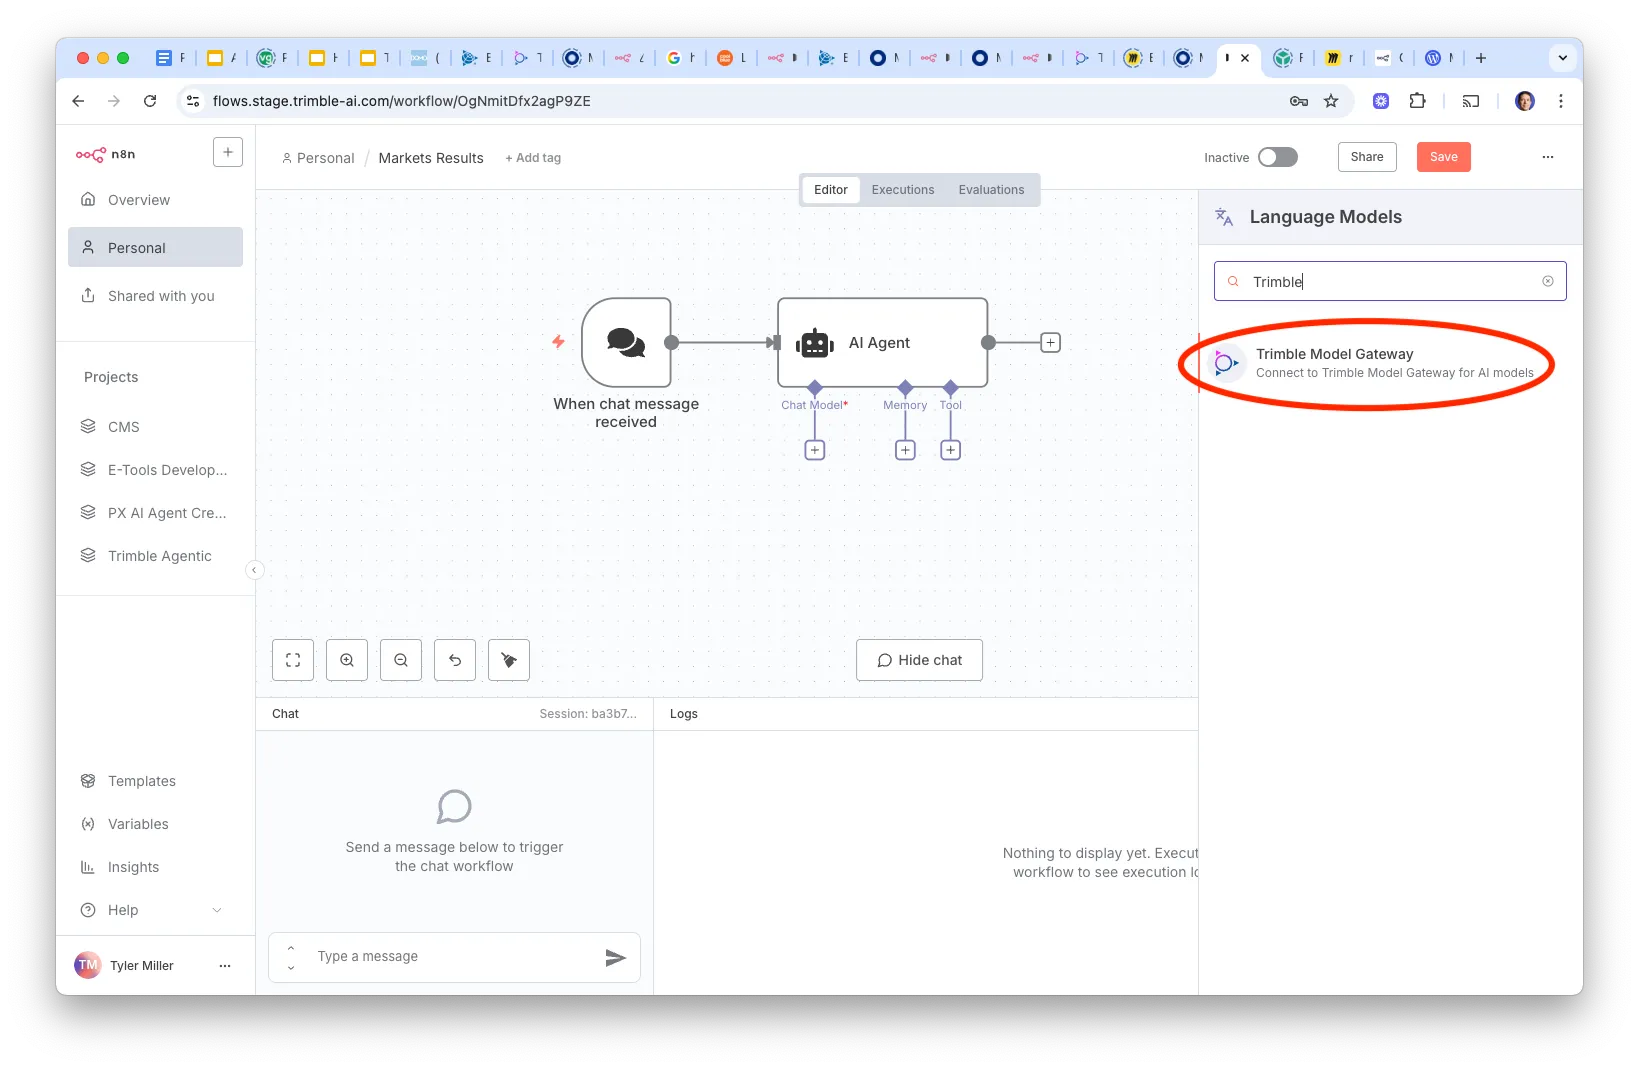This screenshot has height=1069, width=1639.
Task: Create new item with sidebar plus button
Action: coord(228,152)
